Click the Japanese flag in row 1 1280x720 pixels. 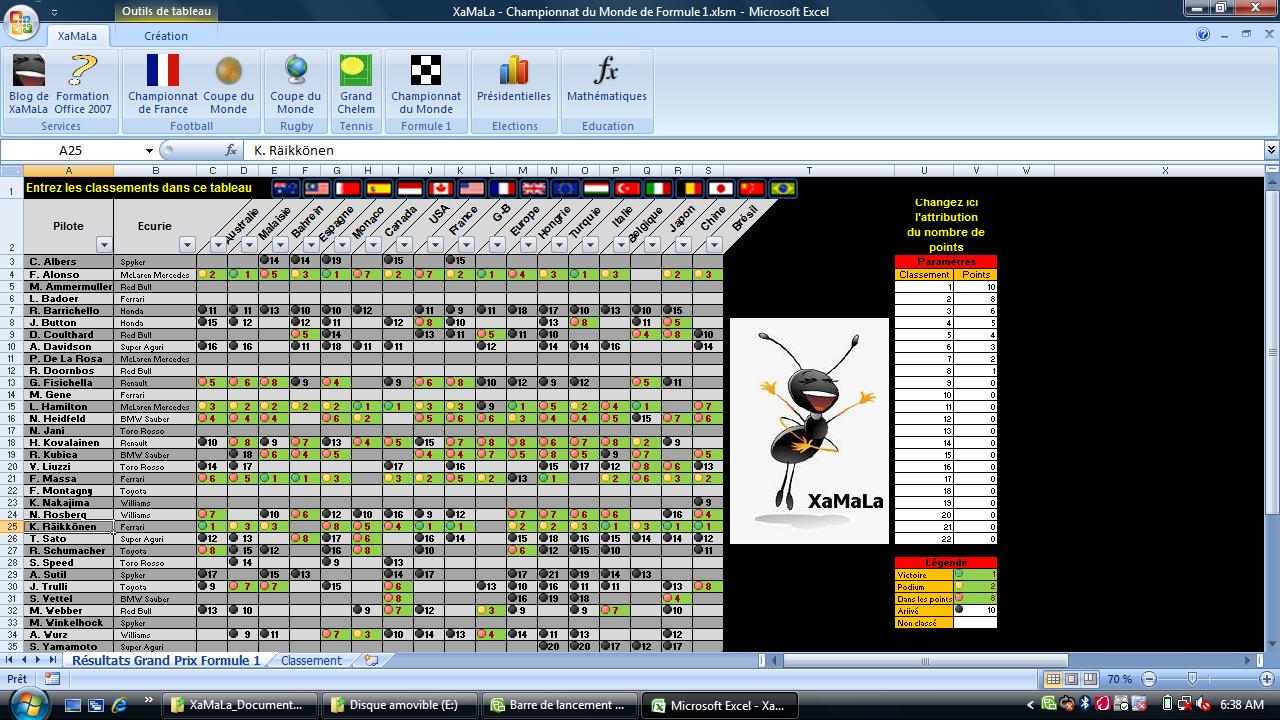tap(720, 188)
